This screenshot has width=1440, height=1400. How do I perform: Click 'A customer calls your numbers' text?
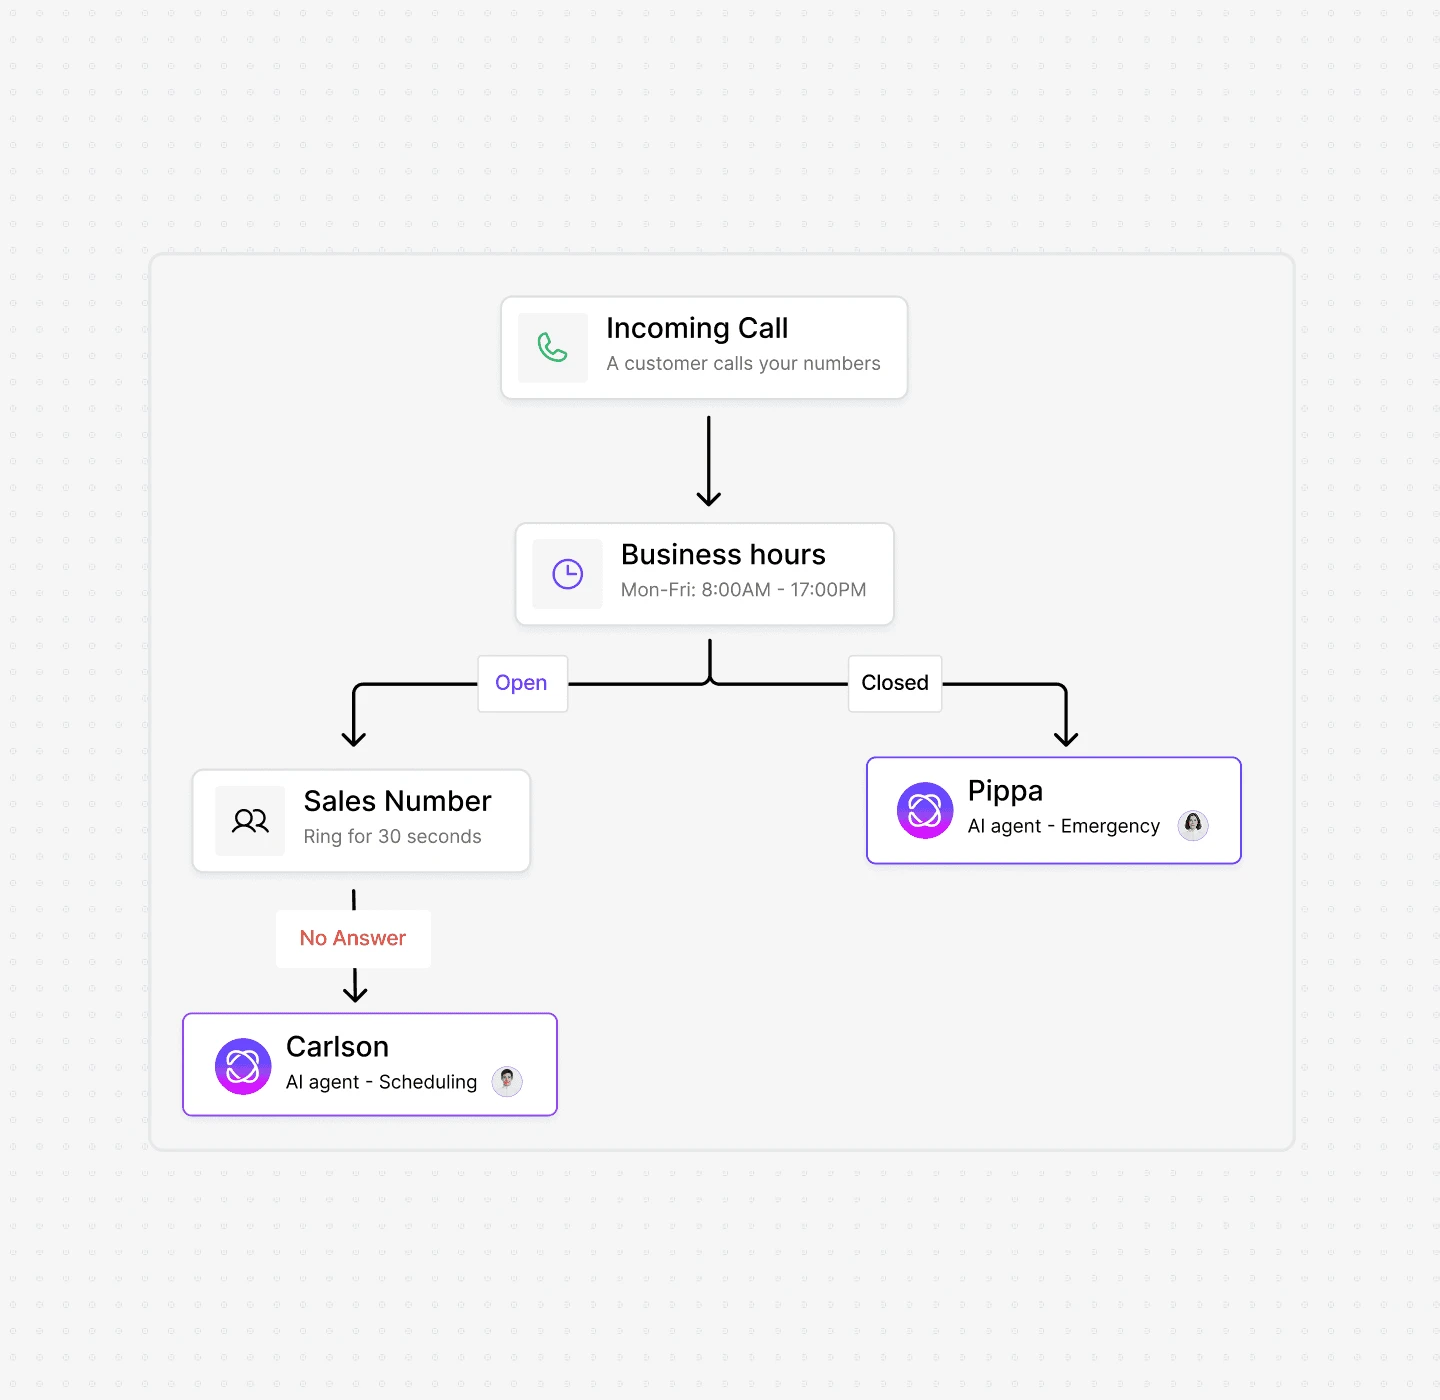point(743,364)
